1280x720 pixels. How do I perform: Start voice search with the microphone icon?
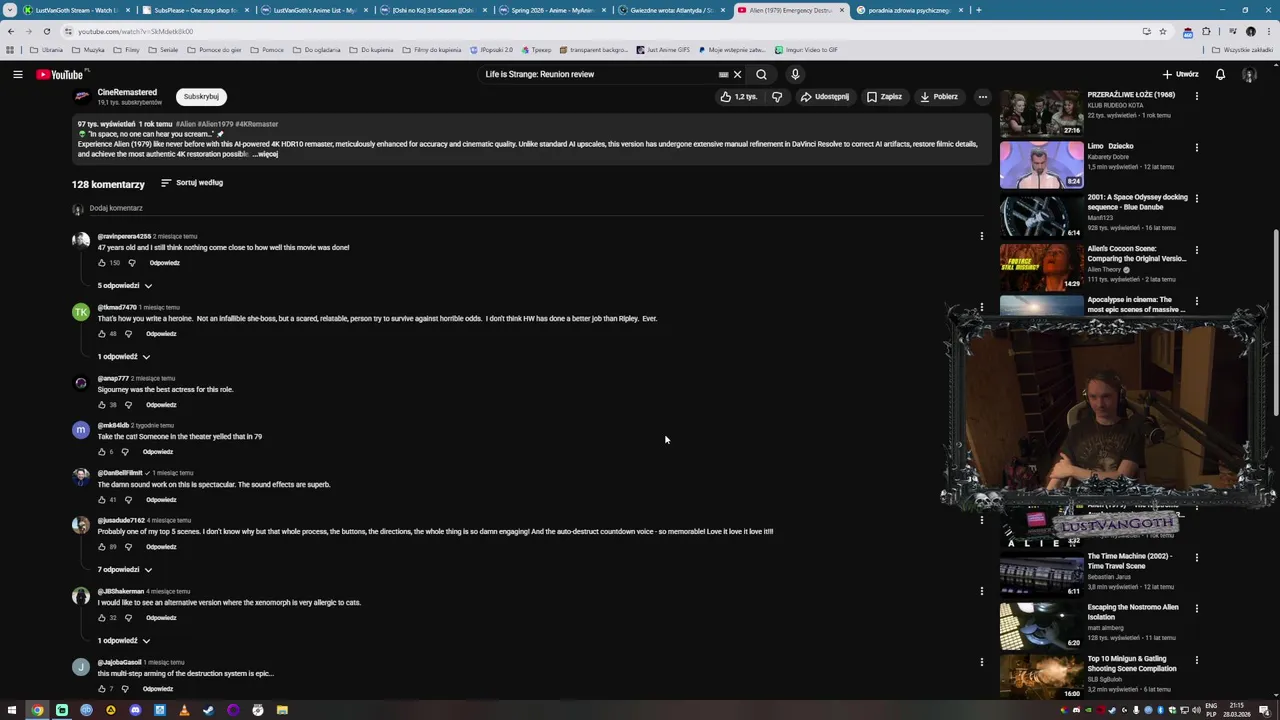795,74
